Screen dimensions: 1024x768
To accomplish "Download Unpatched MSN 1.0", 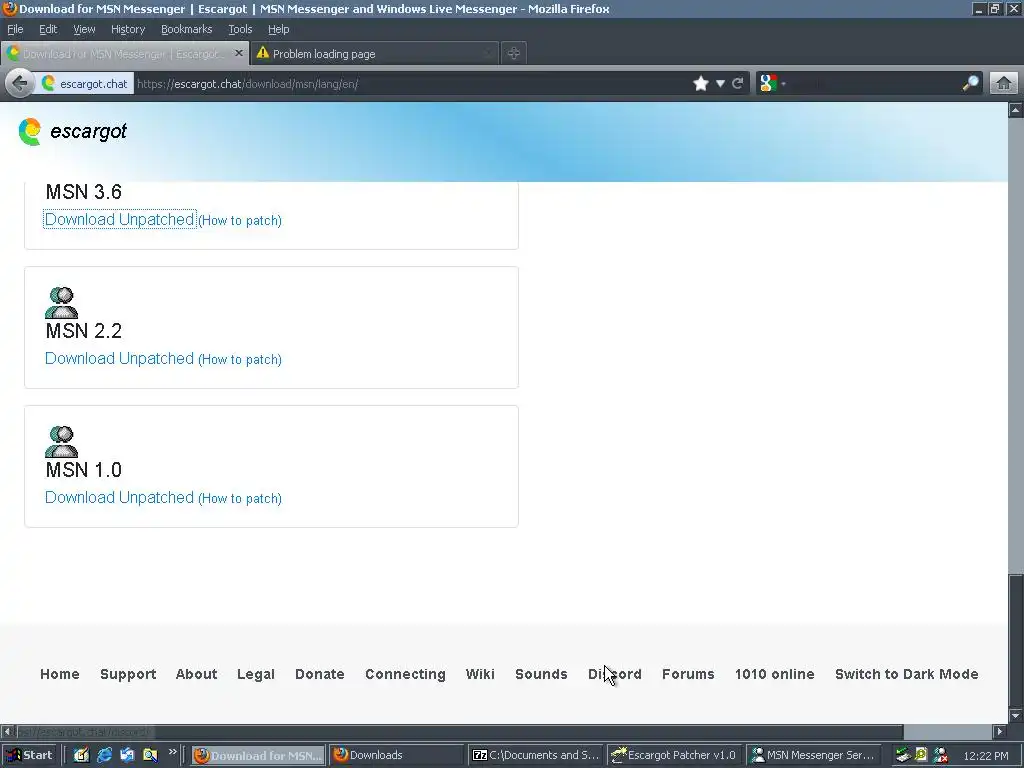I will [x=120, y=498].
